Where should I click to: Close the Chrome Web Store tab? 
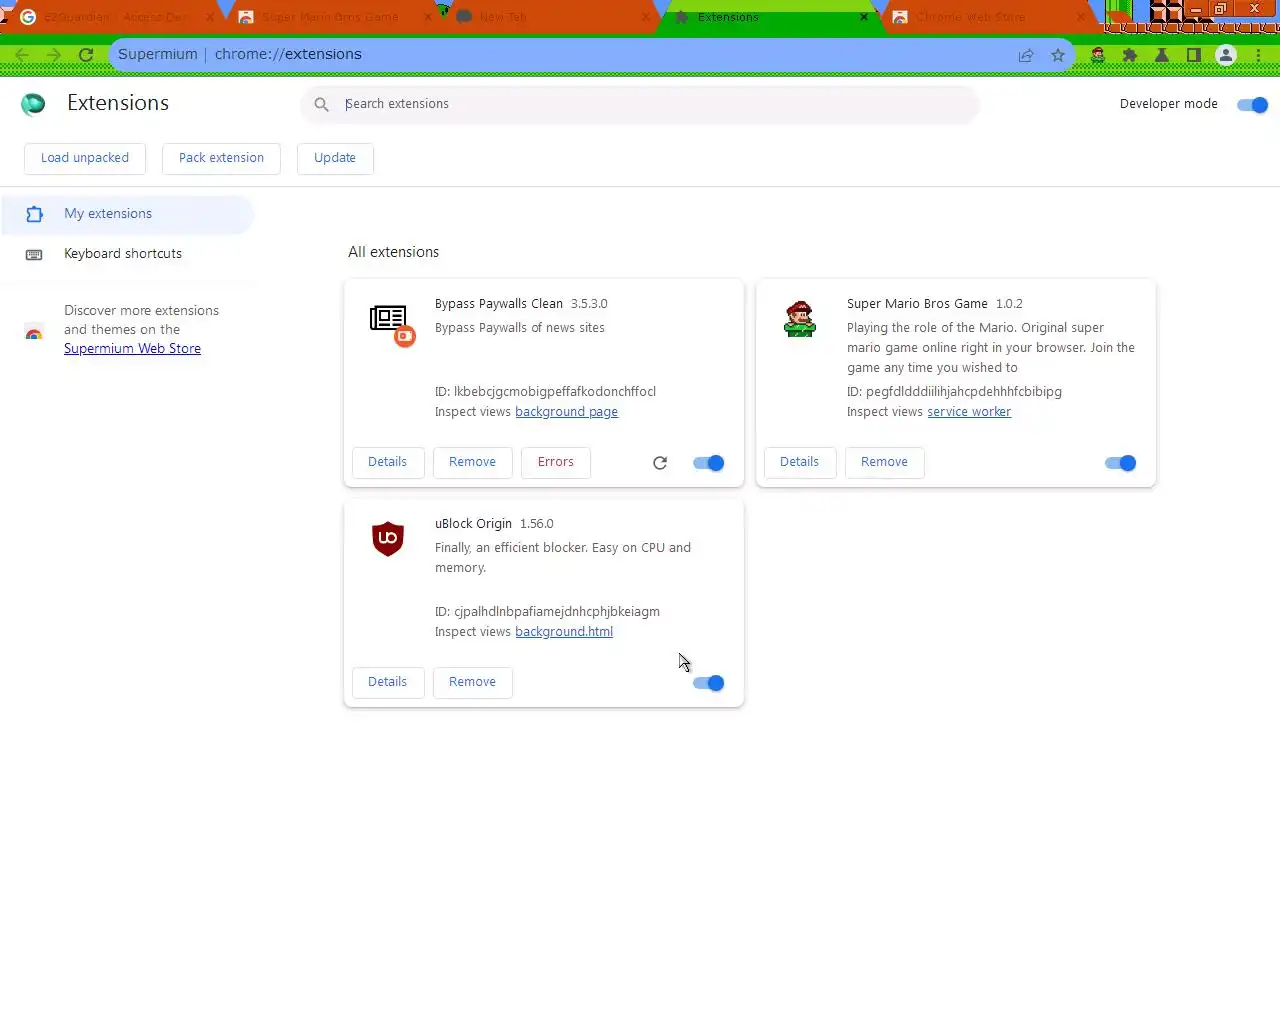(x=1081, y=17)
